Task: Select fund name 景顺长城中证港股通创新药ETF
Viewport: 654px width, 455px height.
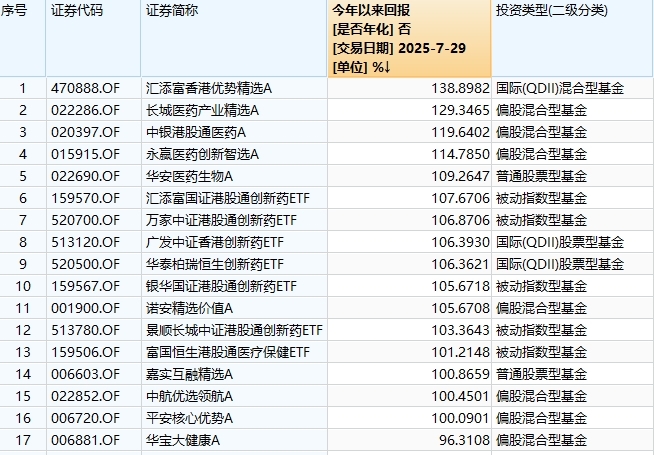Action: (x=234, y=330)
